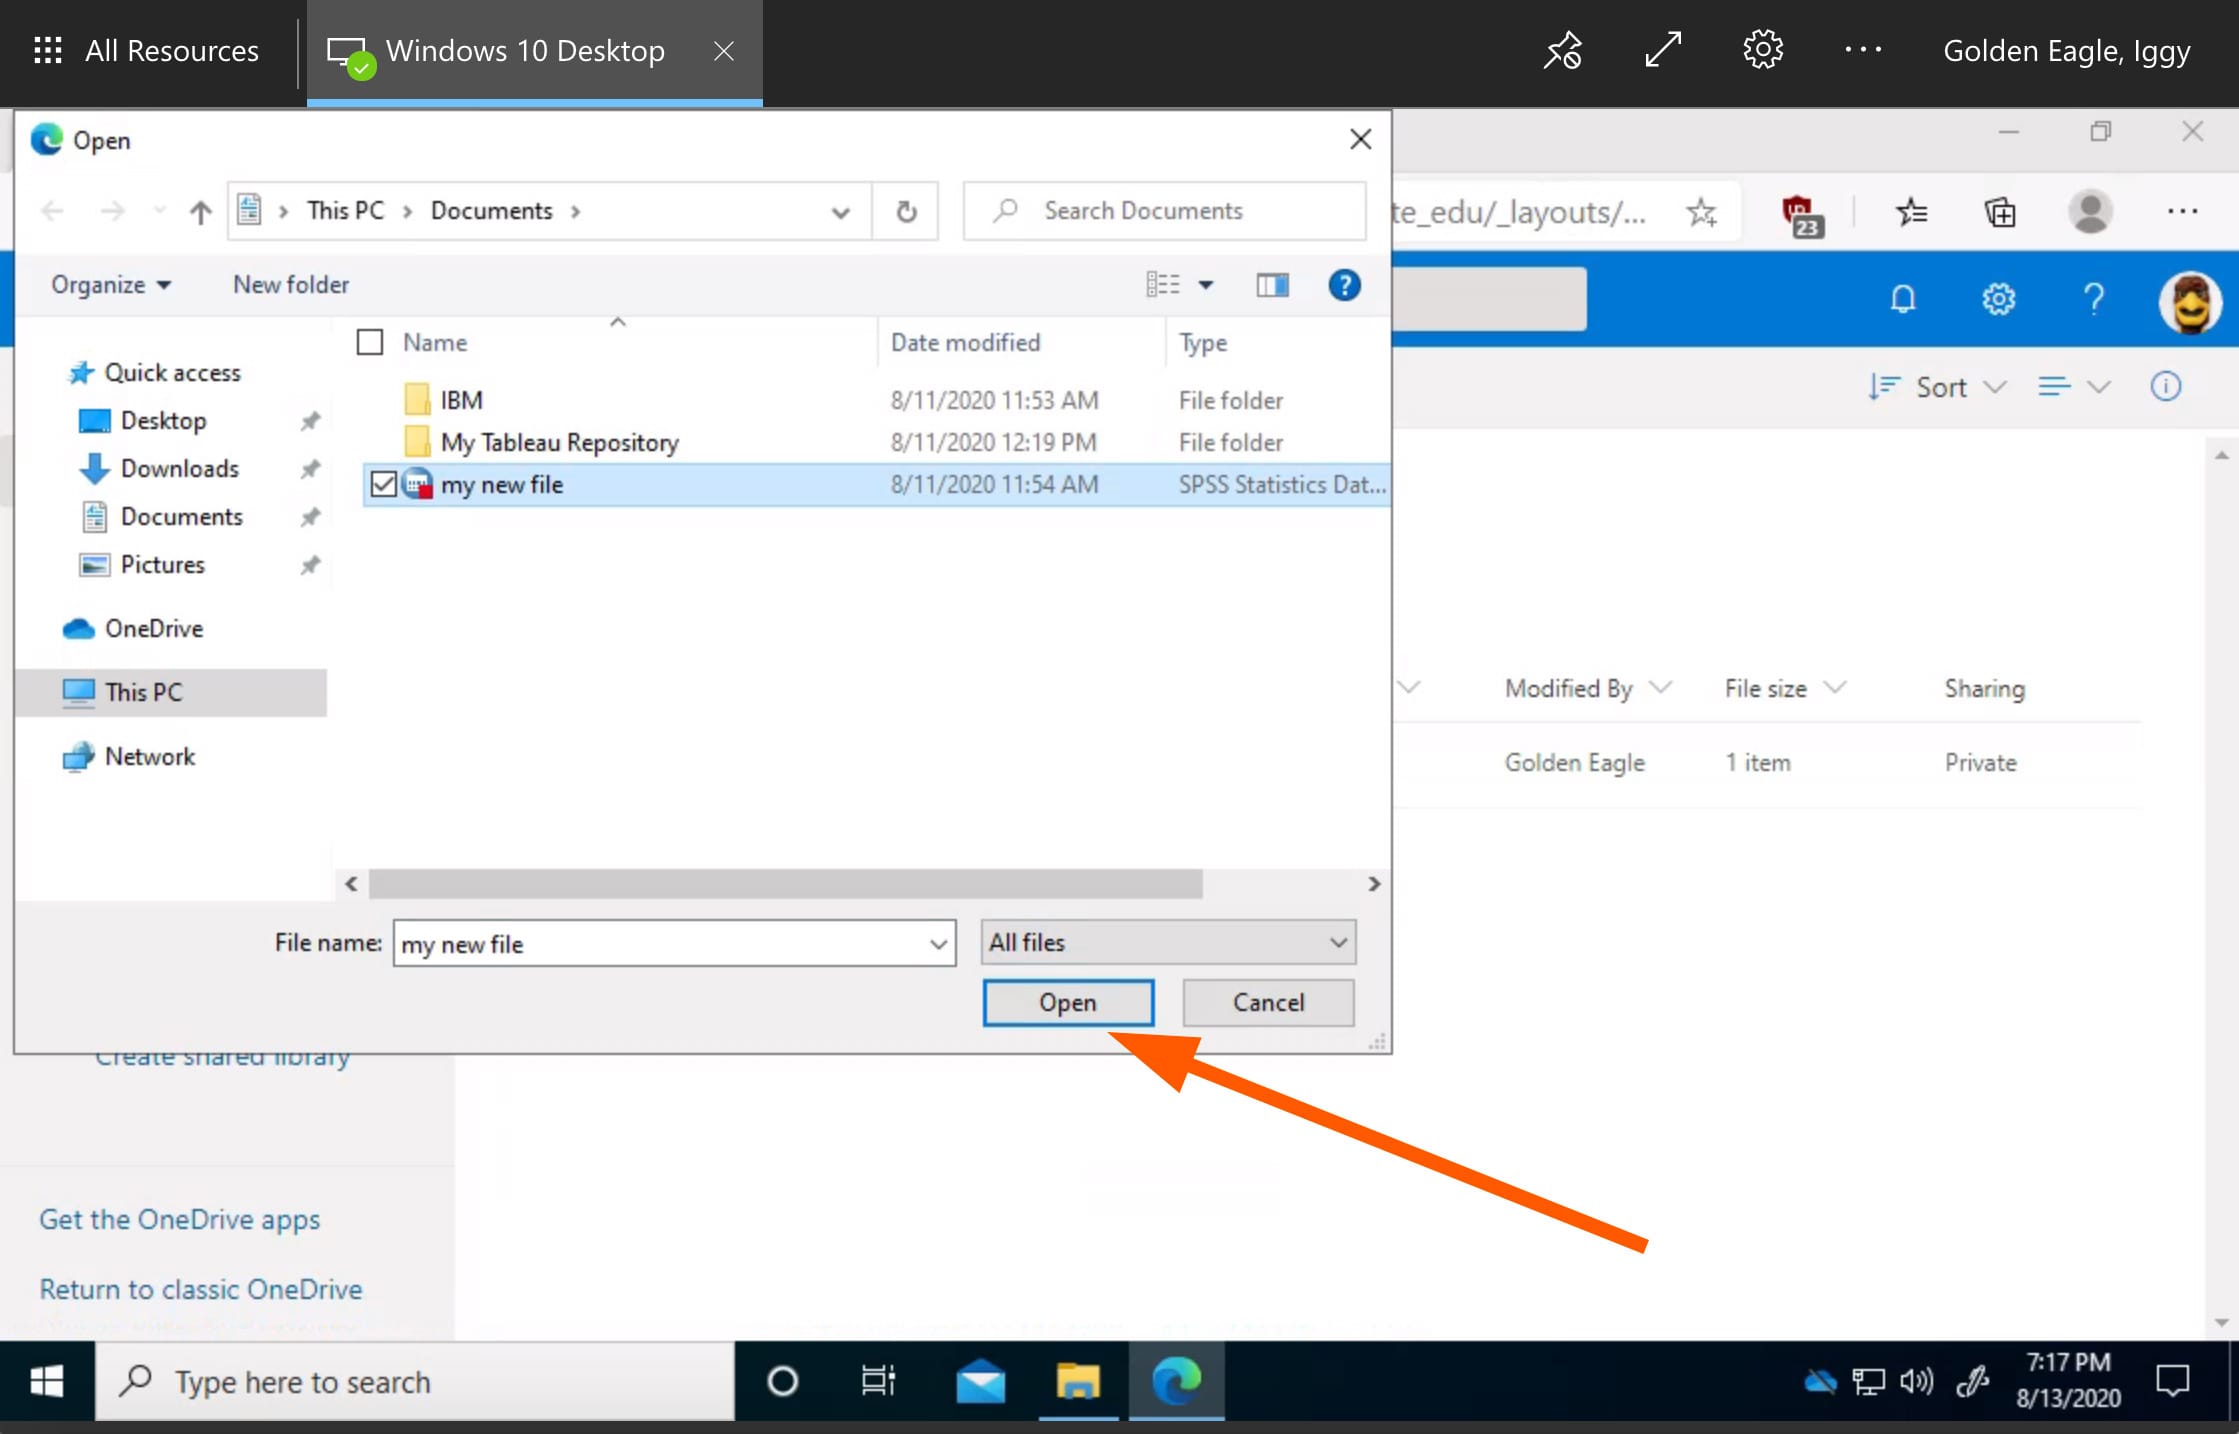Click the browser Collections icon
The height and width of the screenshot is (1434, 2239).
(2000, 212)
